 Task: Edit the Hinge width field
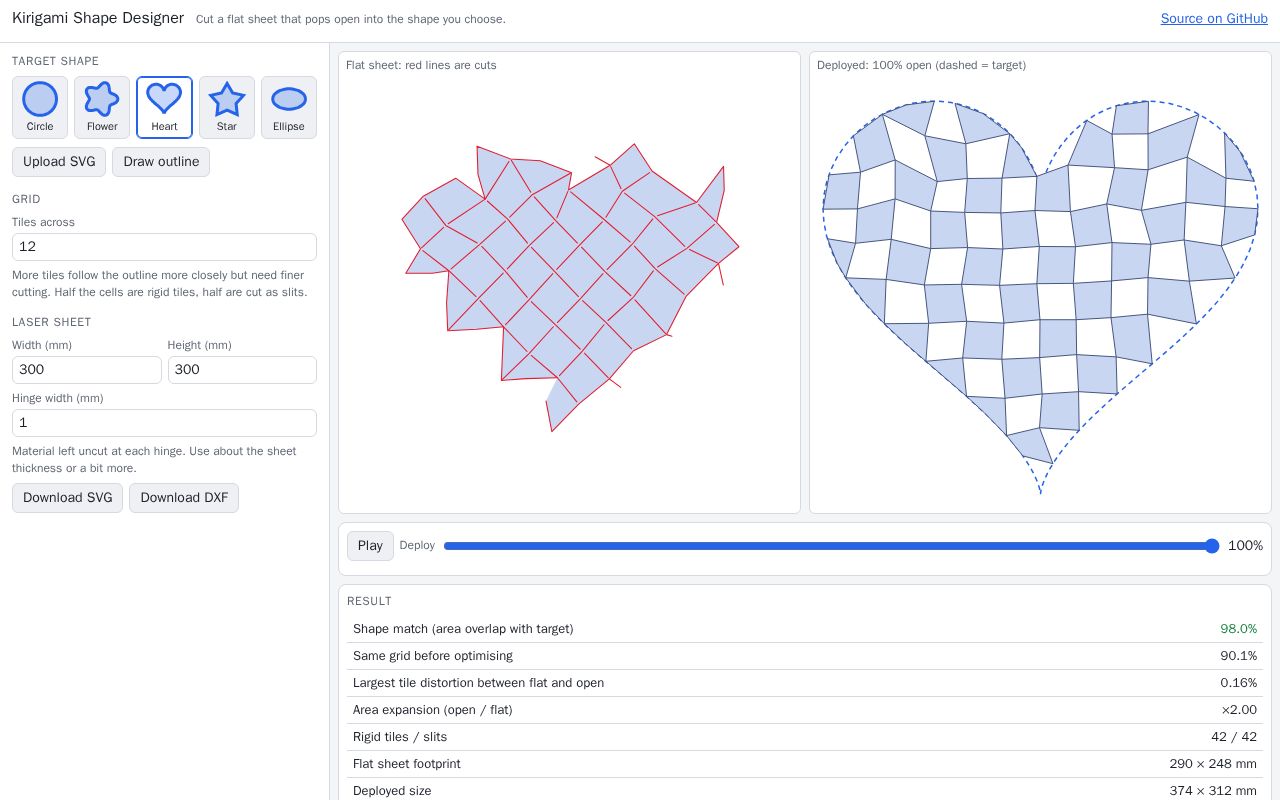tap(164, 423)
